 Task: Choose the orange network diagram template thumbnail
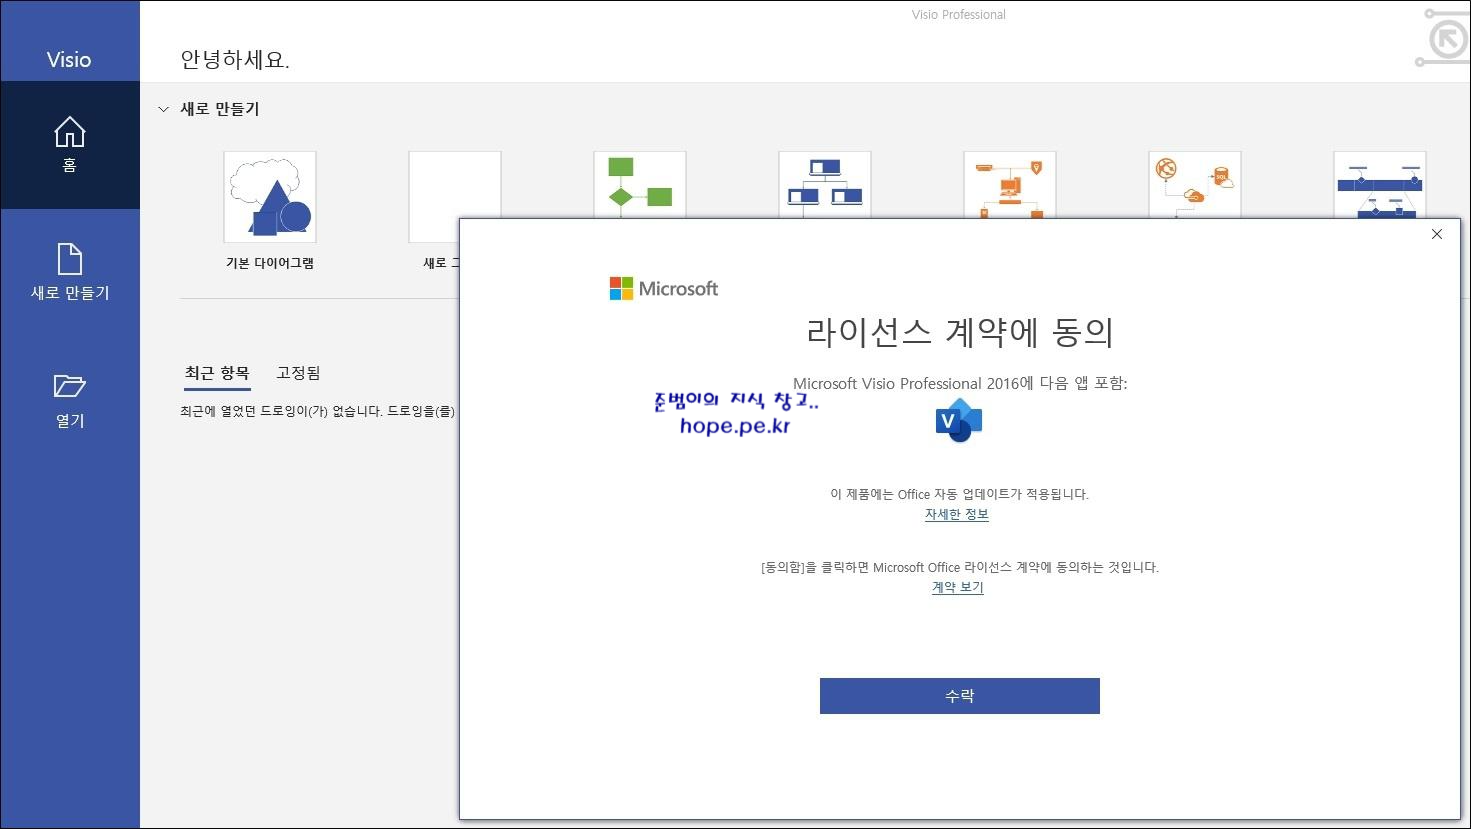(1010, 184)
